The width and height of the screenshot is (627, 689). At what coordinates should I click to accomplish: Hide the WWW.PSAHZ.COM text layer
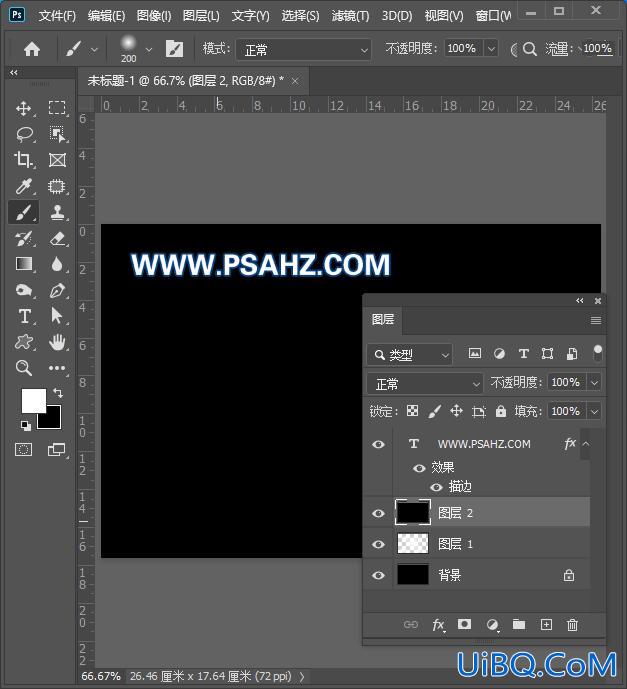(378, 444)
